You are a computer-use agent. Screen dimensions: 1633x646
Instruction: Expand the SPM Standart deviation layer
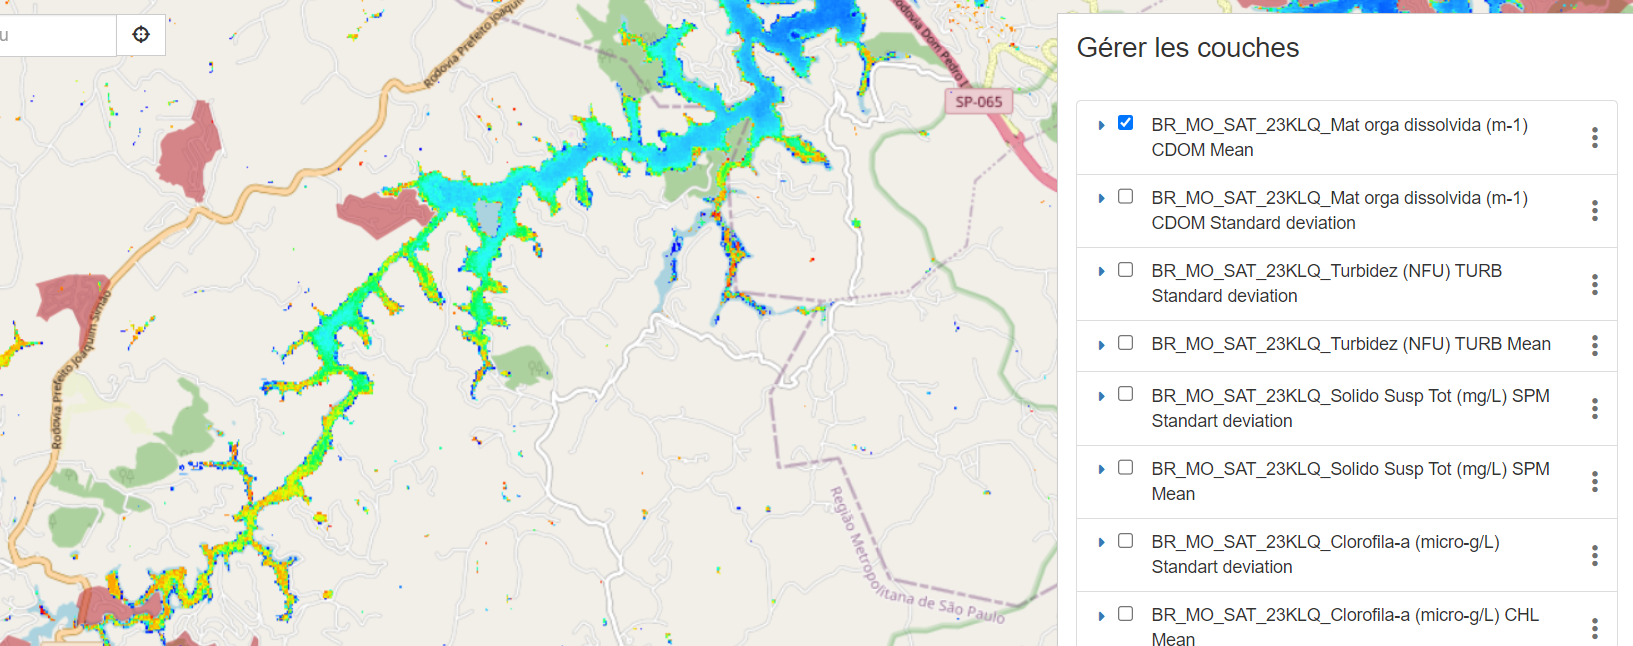click(x=1101, y=396)
